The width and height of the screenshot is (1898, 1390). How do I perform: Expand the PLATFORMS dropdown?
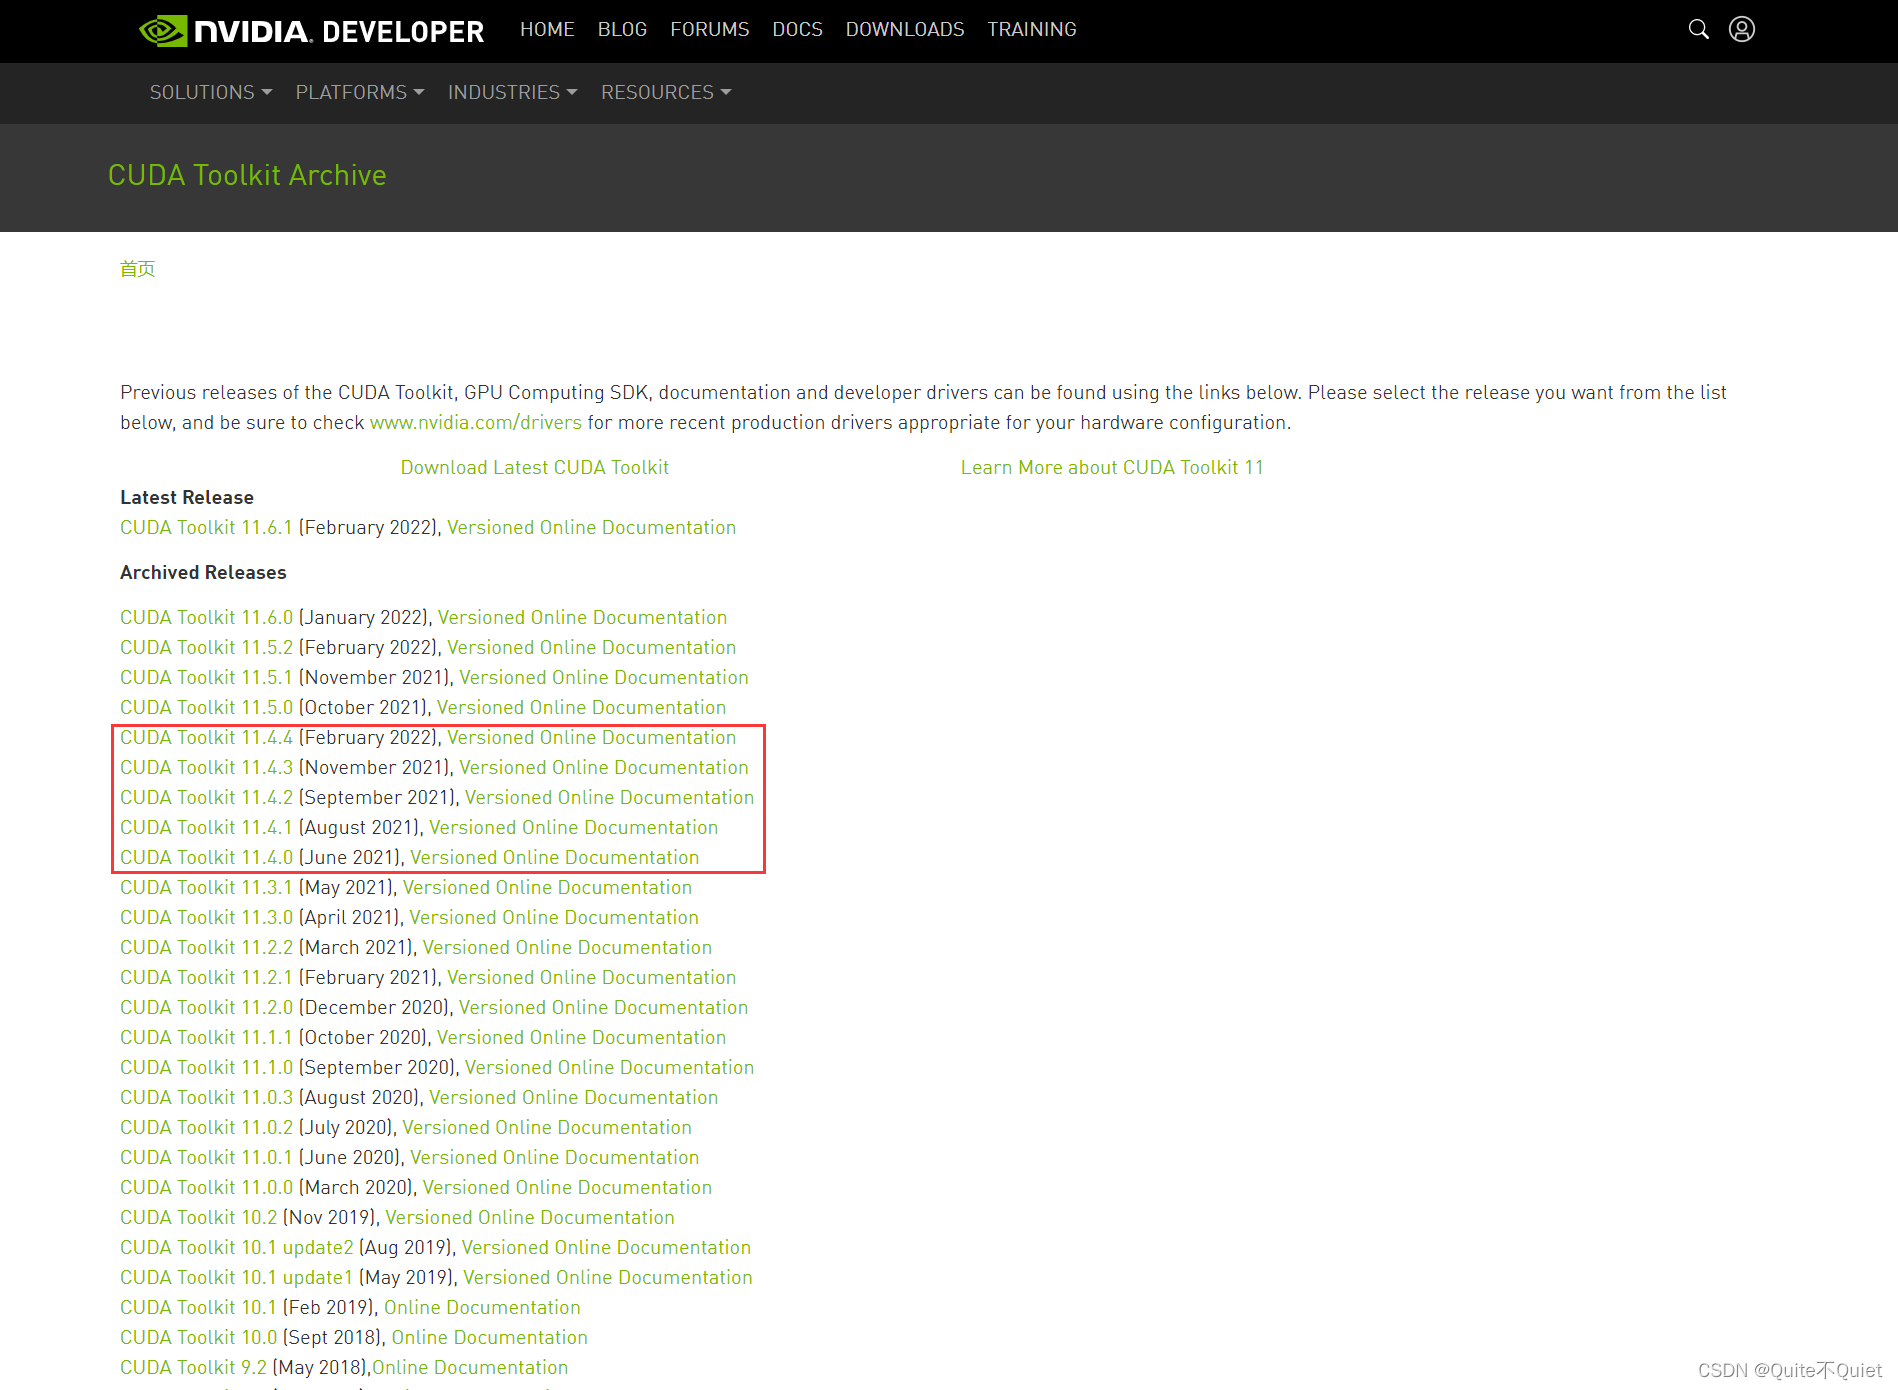pos(360,92)
